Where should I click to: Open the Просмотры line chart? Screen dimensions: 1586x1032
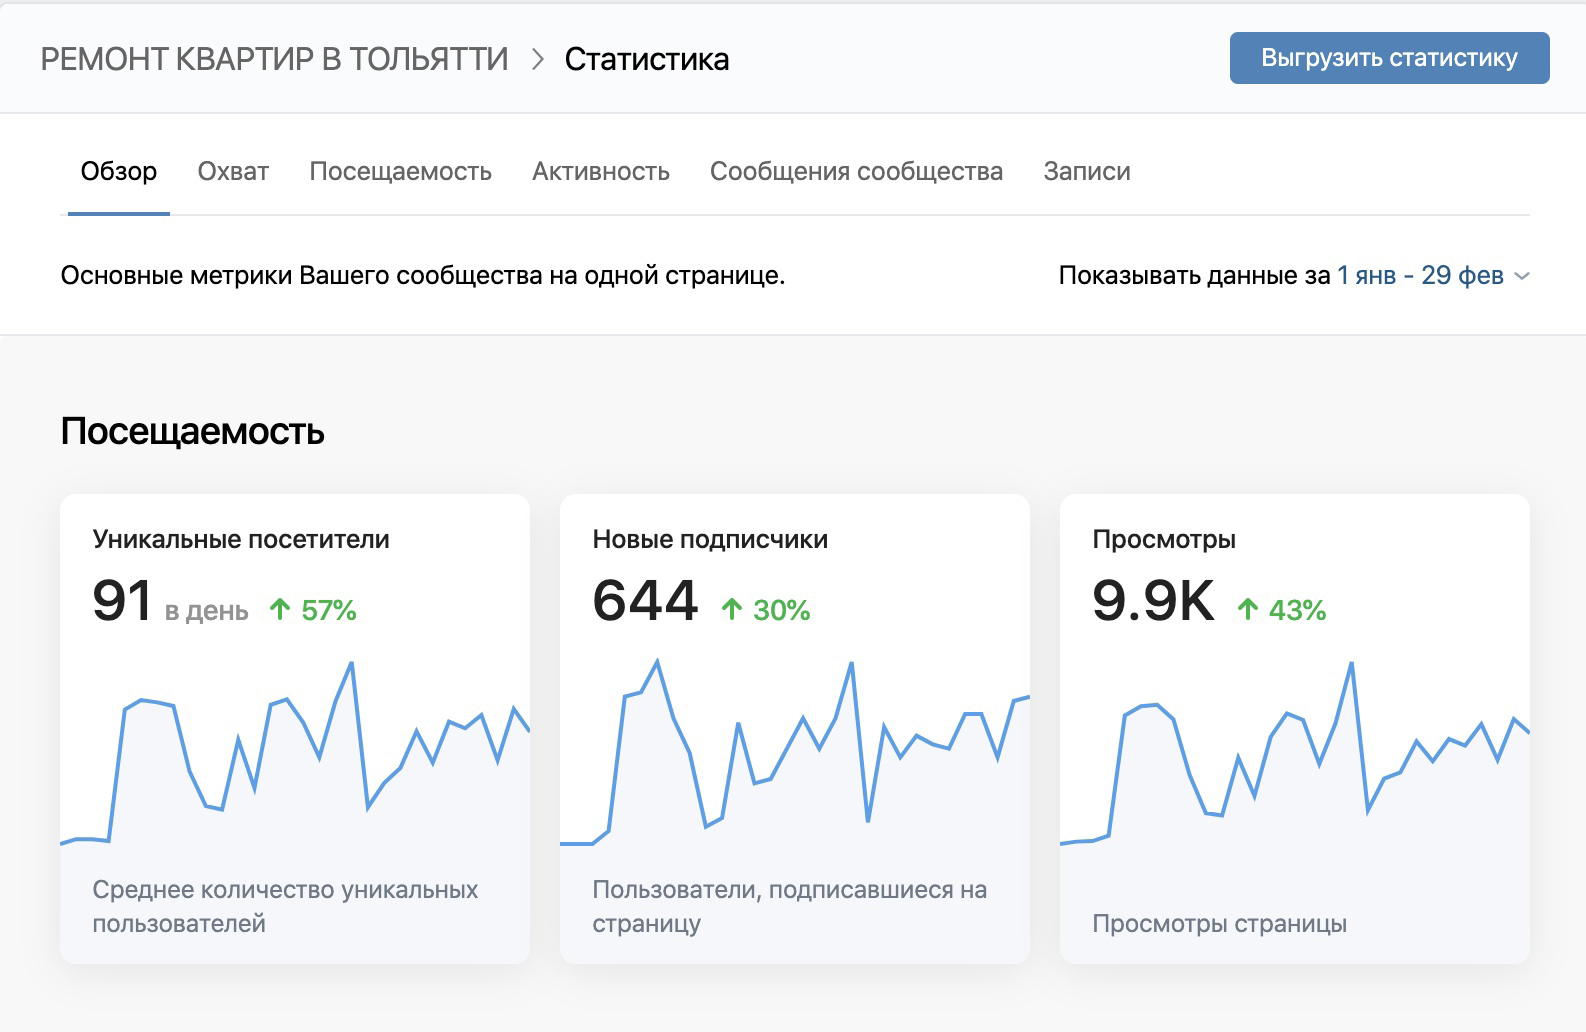point(1295,755)
